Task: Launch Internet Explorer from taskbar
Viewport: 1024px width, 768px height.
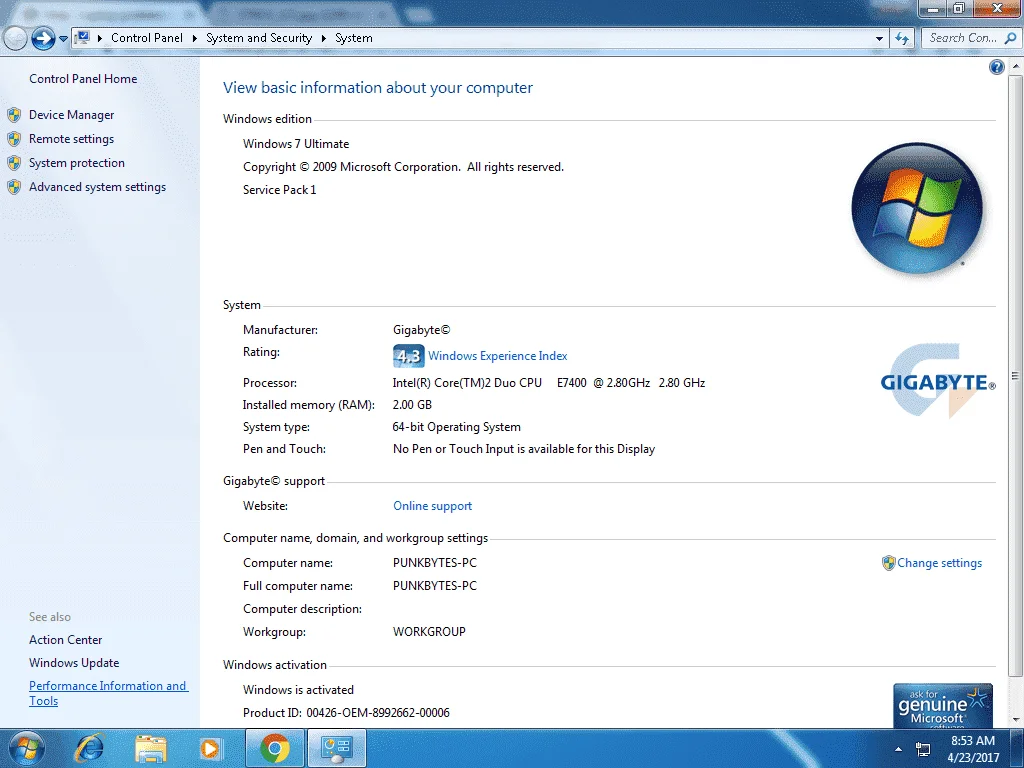Action: [89, 748]
